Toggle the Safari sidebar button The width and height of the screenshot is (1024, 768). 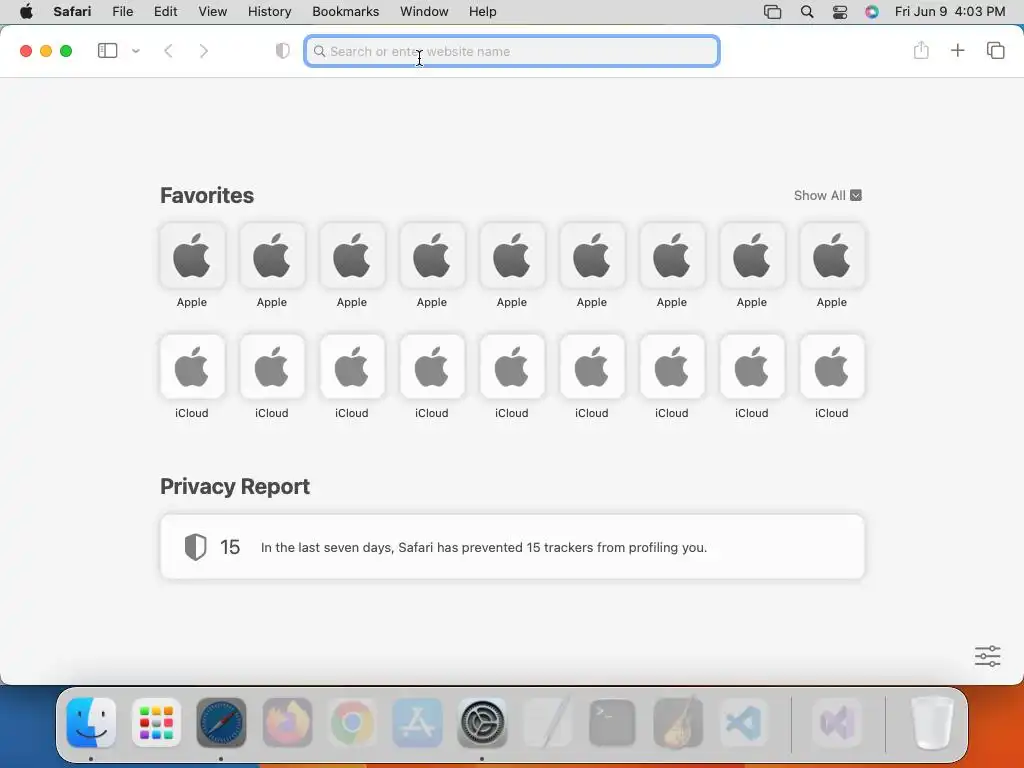(107, 51)
